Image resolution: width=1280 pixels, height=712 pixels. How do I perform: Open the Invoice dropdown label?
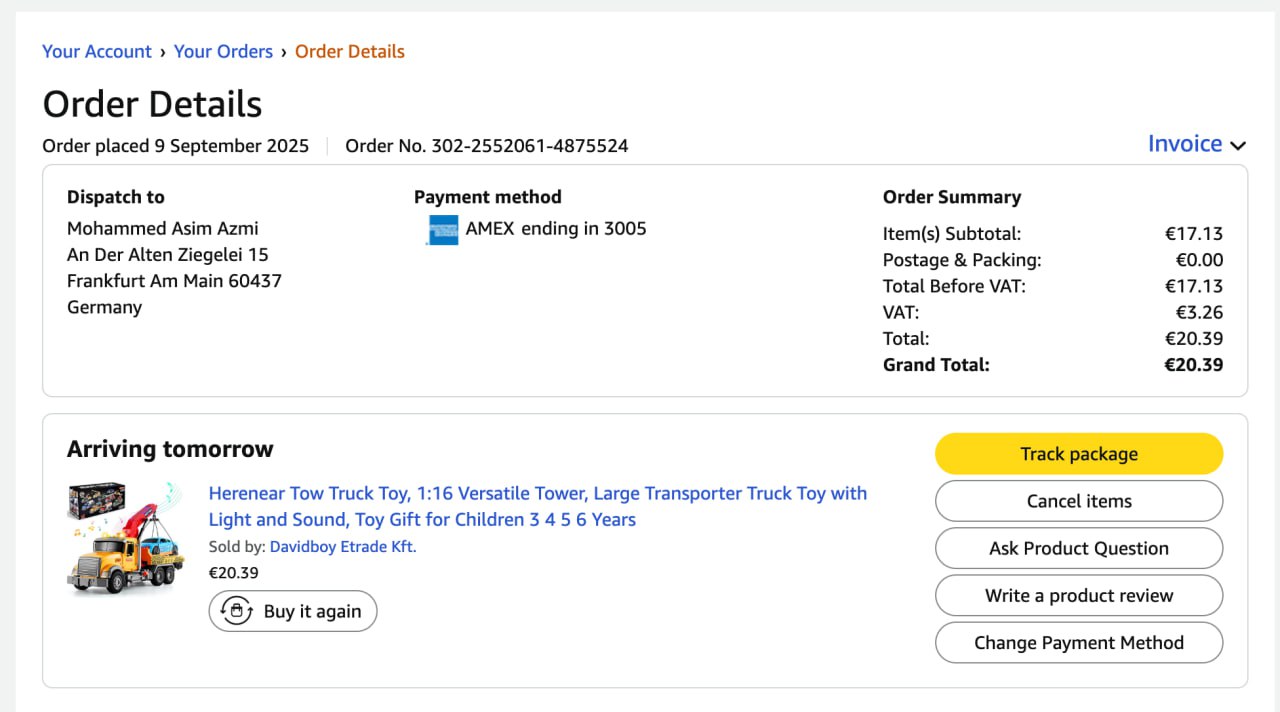point(1184,144)
